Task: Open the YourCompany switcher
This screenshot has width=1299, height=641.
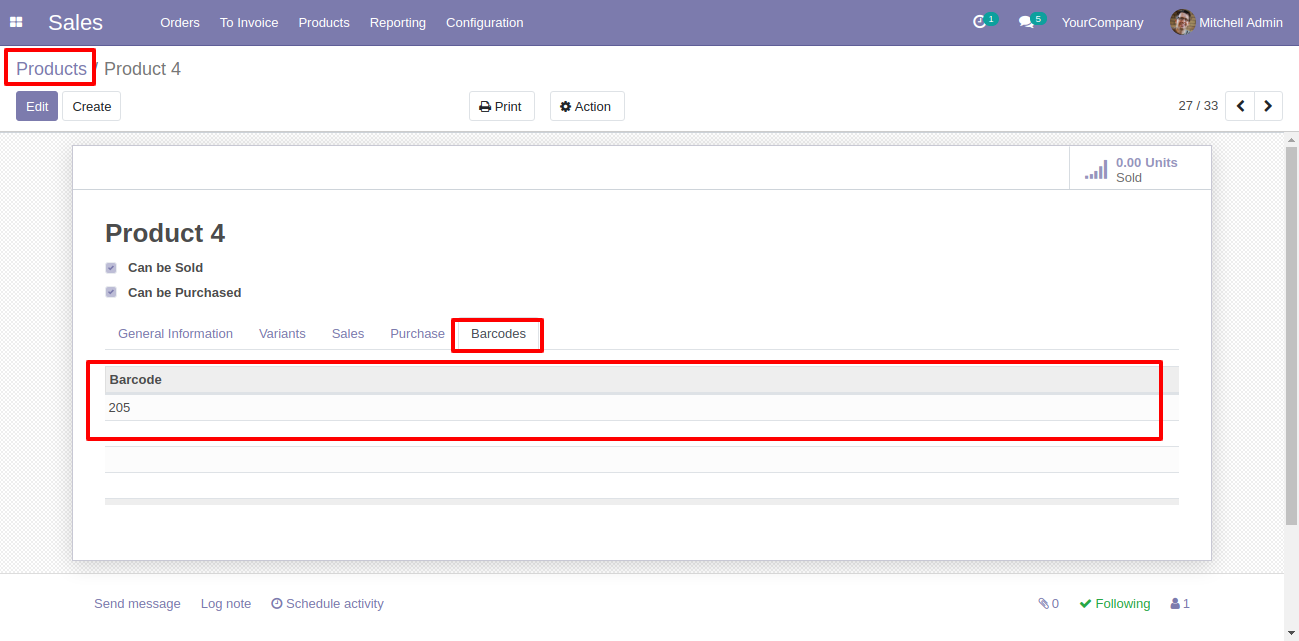Action: 1102,22
